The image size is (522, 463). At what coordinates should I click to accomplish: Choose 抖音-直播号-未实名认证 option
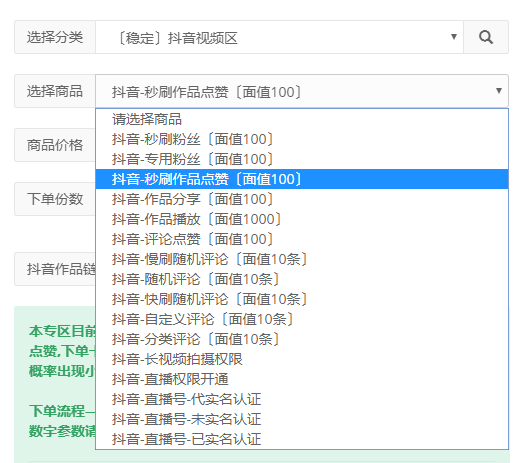point(302,419)
